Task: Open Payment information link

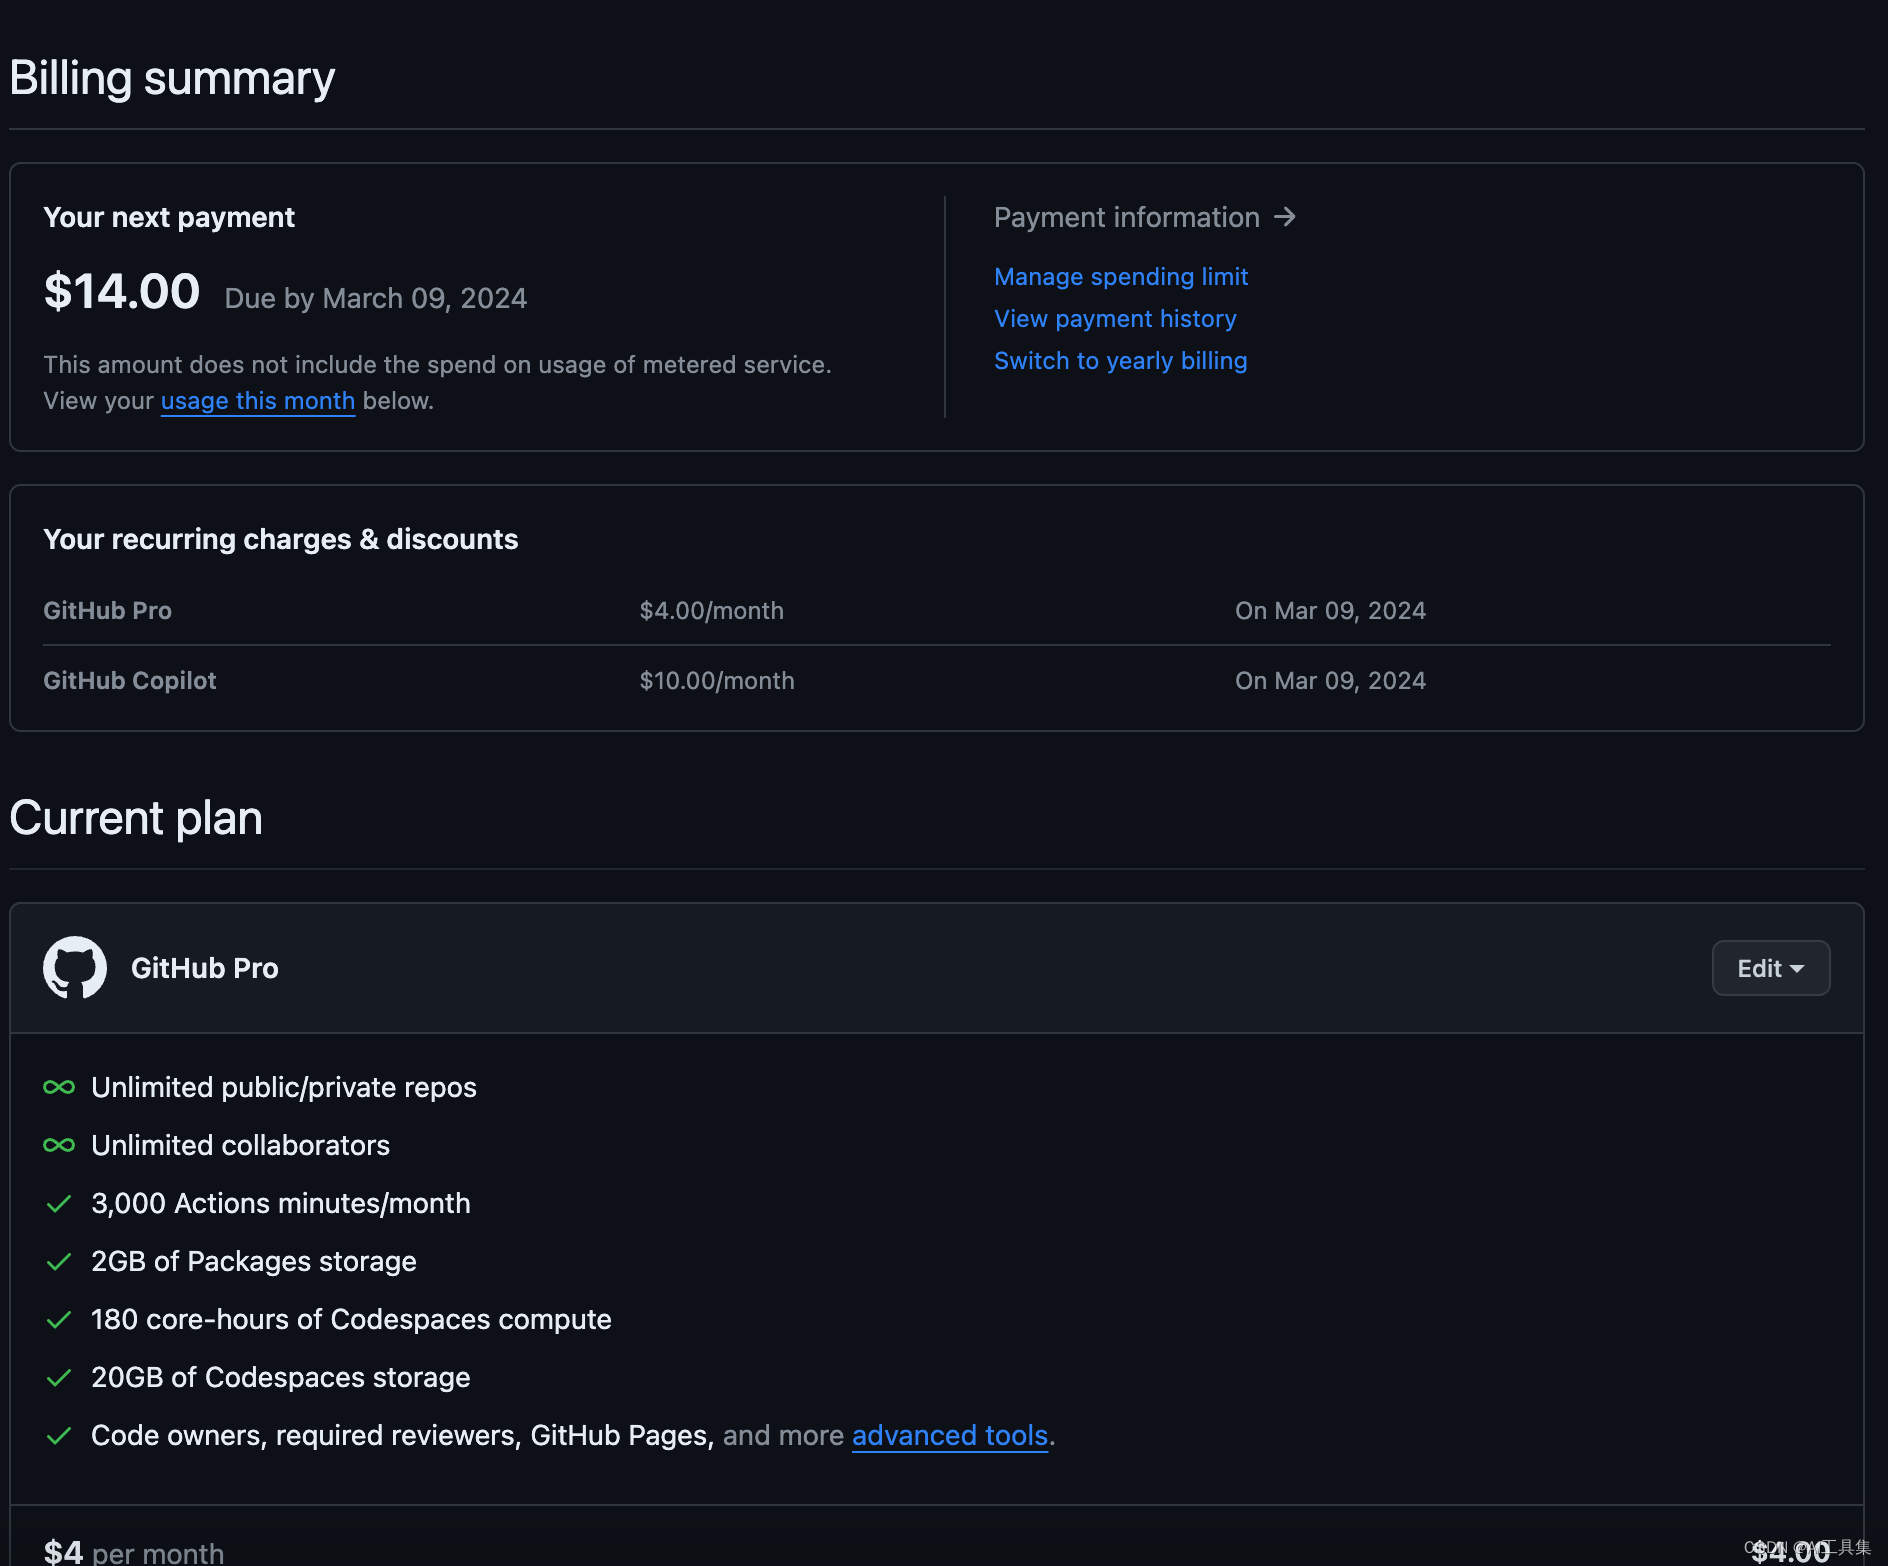Action: [1144, 217]
